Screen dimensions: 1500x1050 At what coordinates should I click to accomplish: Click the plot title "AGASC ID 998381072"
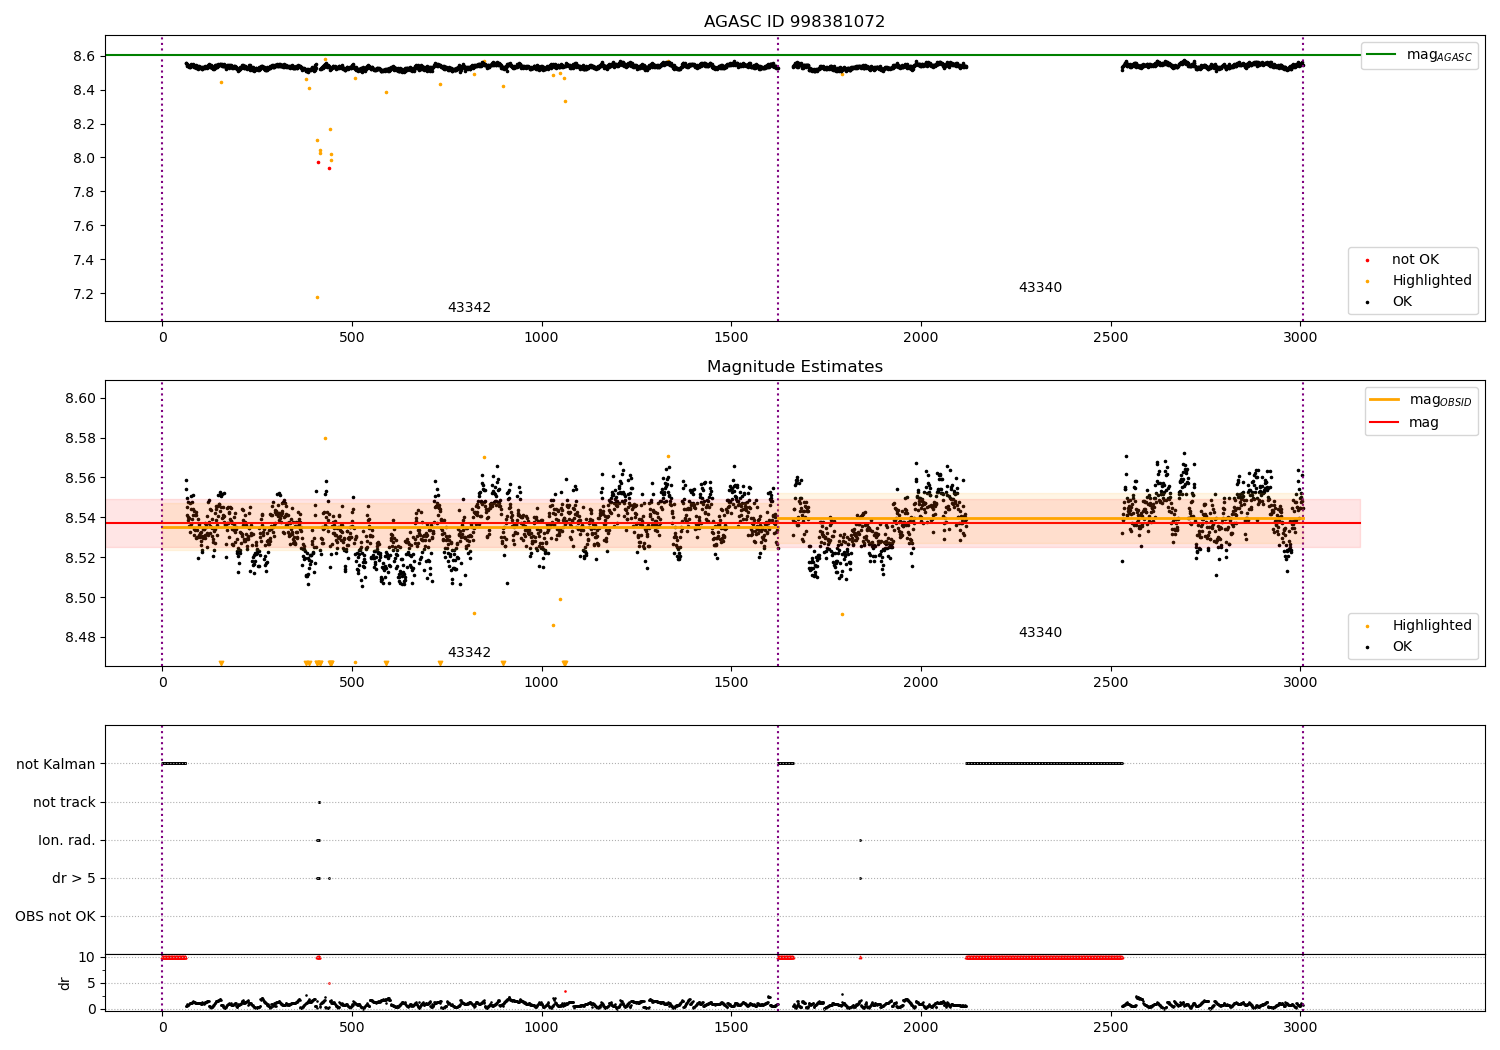pos(794,22)
